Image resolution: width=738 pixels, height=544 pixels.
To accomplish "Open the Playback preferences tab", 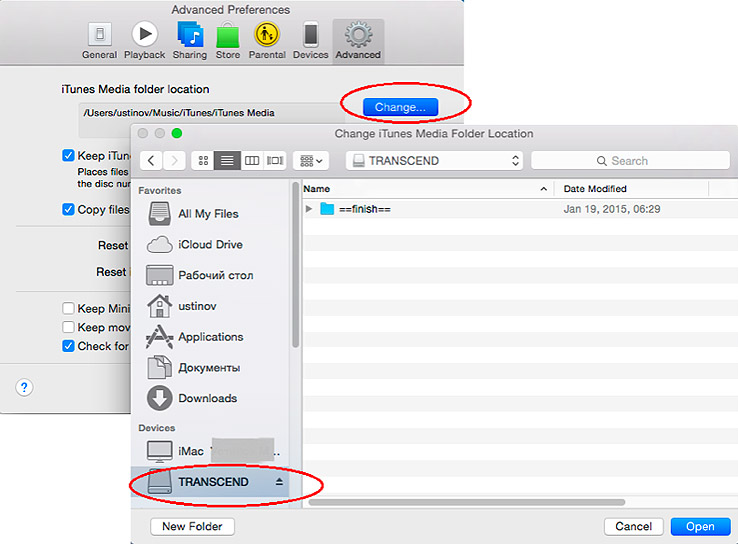I will click(x=144, y=41).
